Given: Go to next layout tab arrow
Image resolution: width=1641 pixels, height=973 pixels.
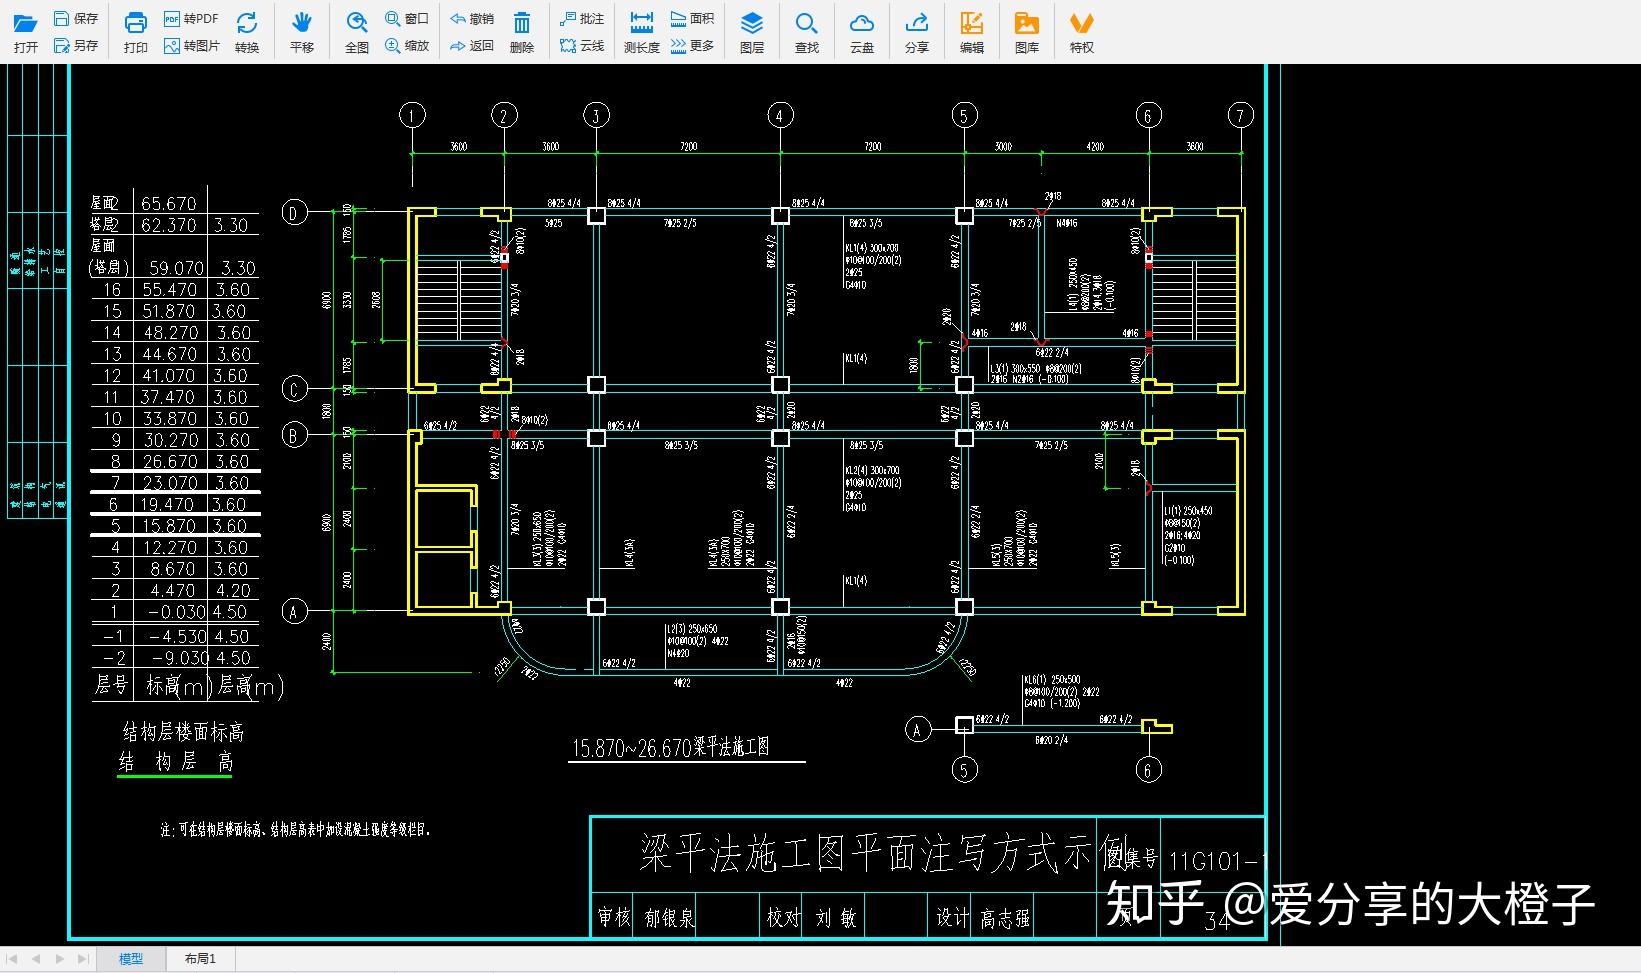Looking at the screenshot, I should click(x=59, y=958).
